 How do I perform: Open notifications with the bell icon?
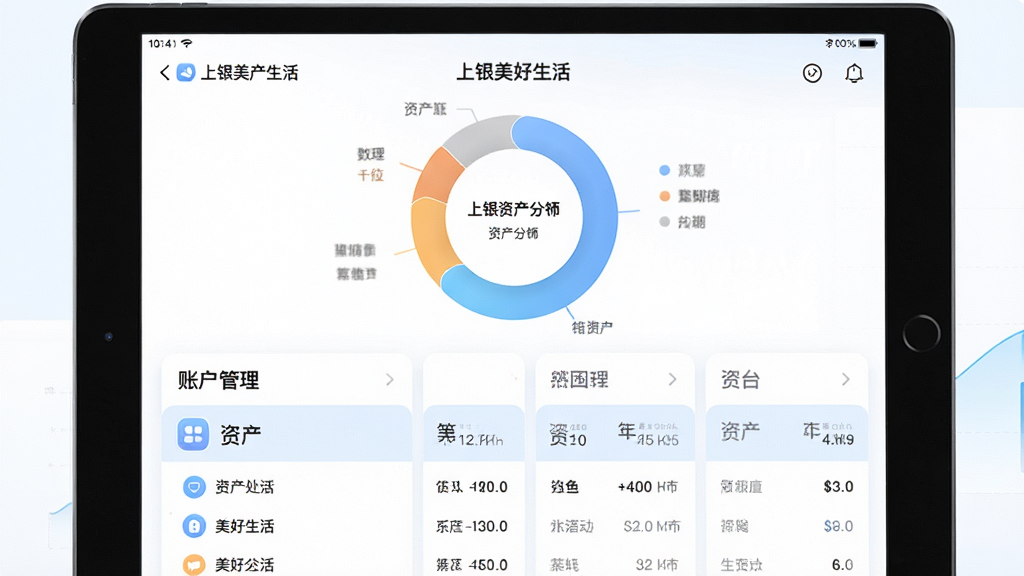coord(854,73)
